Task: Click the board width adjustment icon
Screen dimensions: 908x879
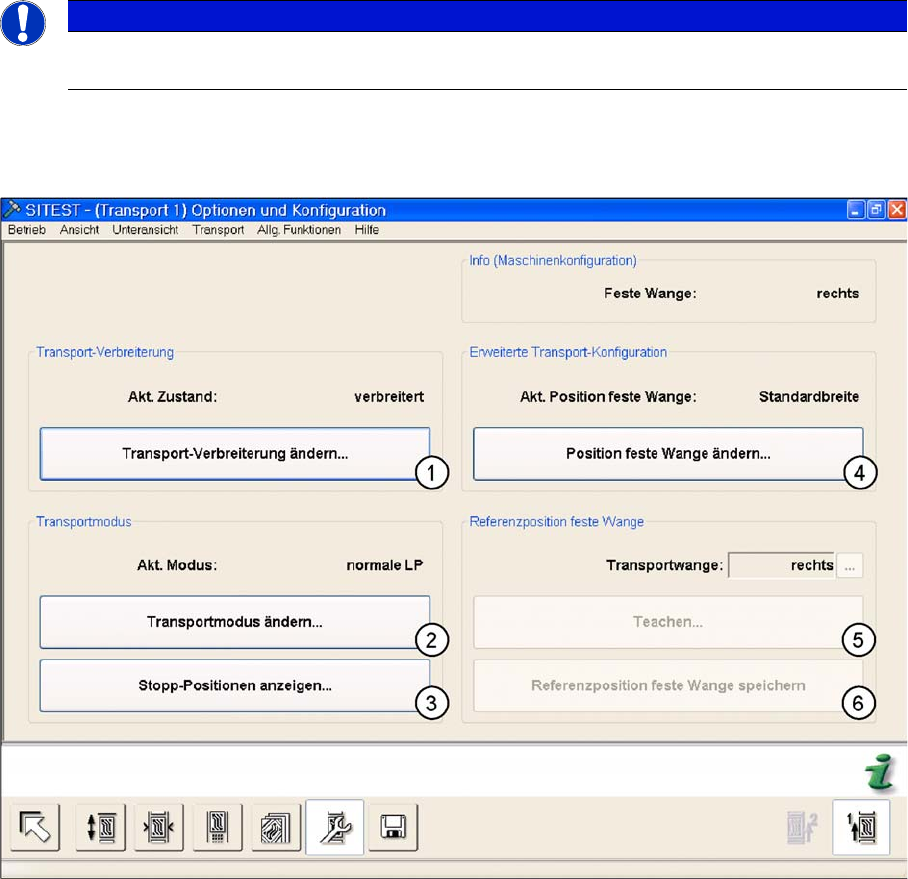Action: (160, 828)
